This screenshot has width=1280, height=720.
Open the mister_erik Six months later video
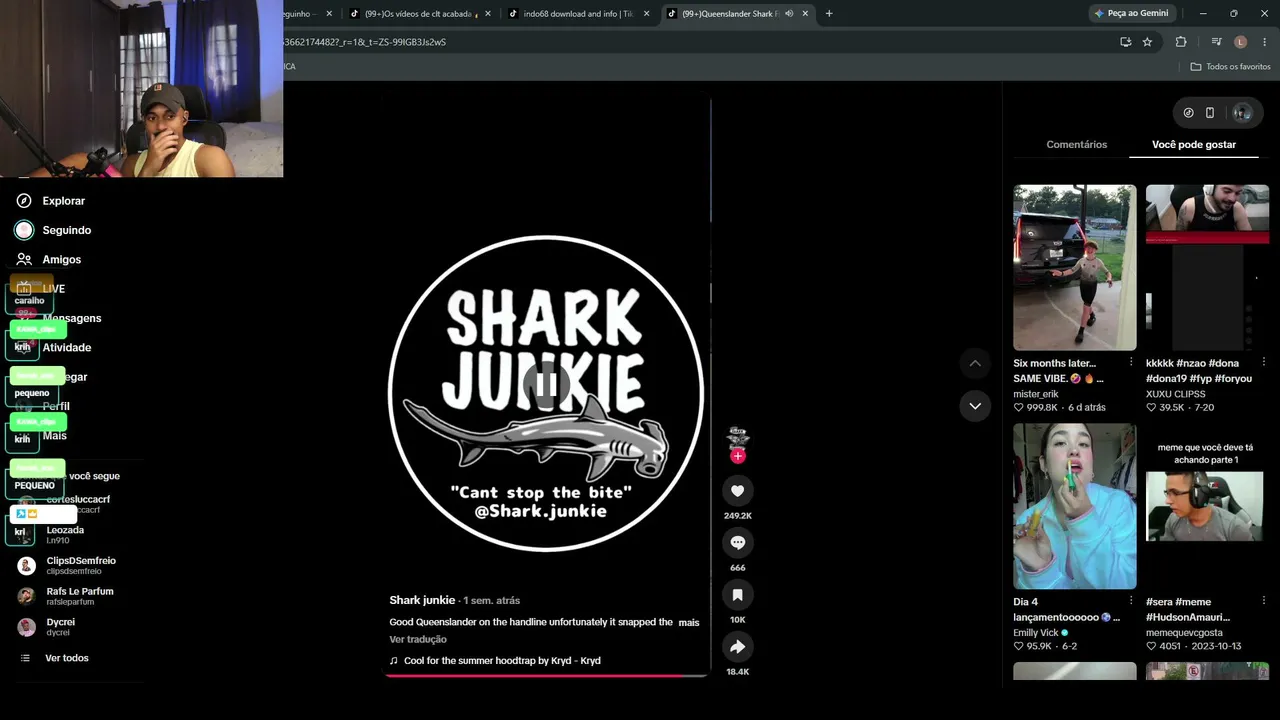click(x=1075, y=267)
